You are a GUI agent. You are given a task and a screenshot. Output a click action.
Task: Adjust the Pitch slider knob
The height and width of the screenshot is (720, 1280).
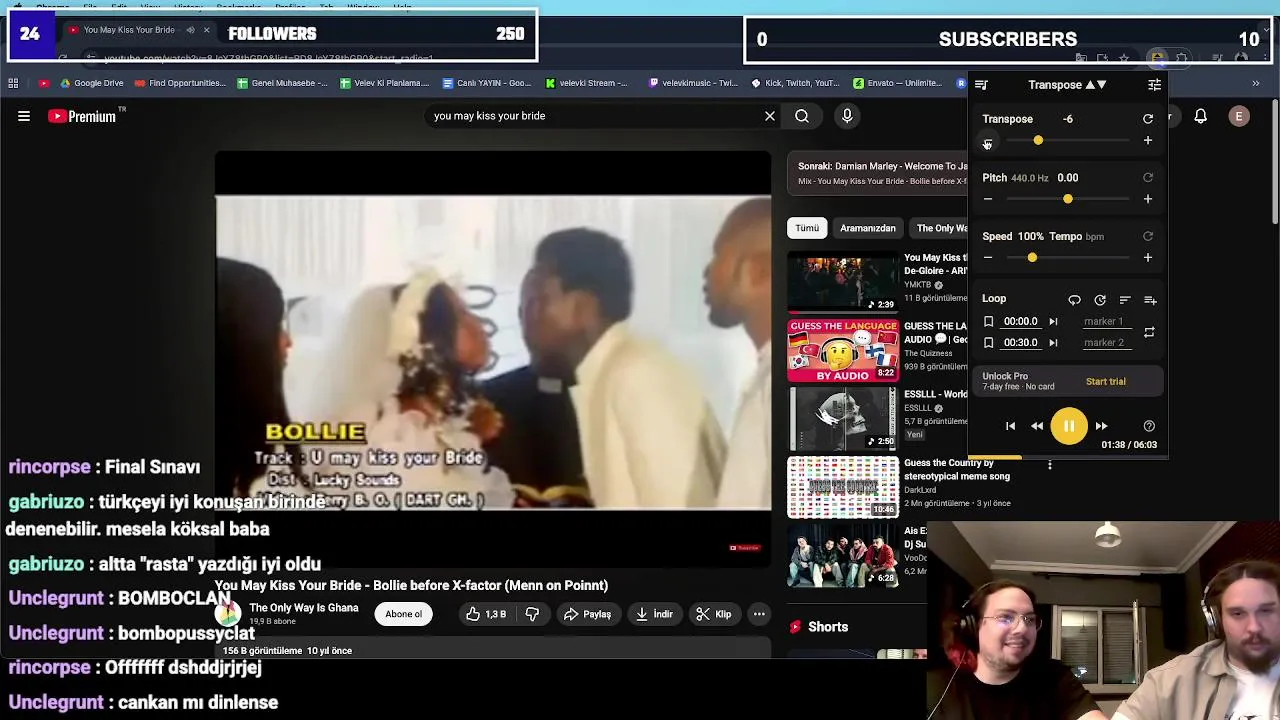click(x=1068, y=199)
